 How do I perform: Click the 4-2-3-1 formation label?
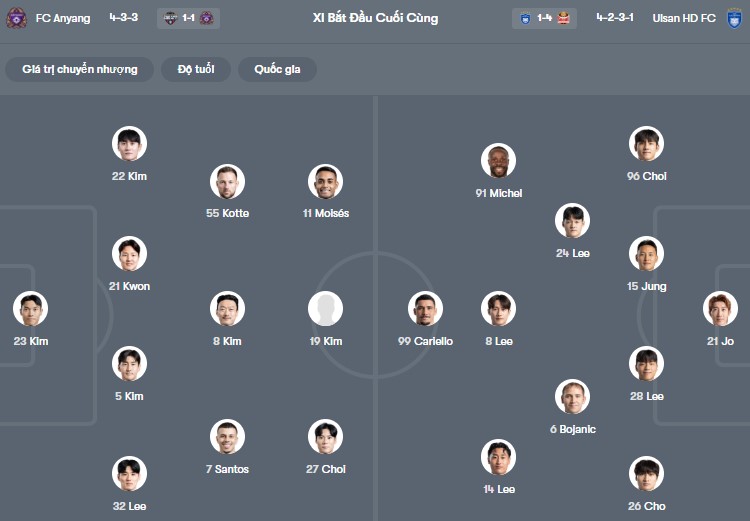[x=616, y=18]
